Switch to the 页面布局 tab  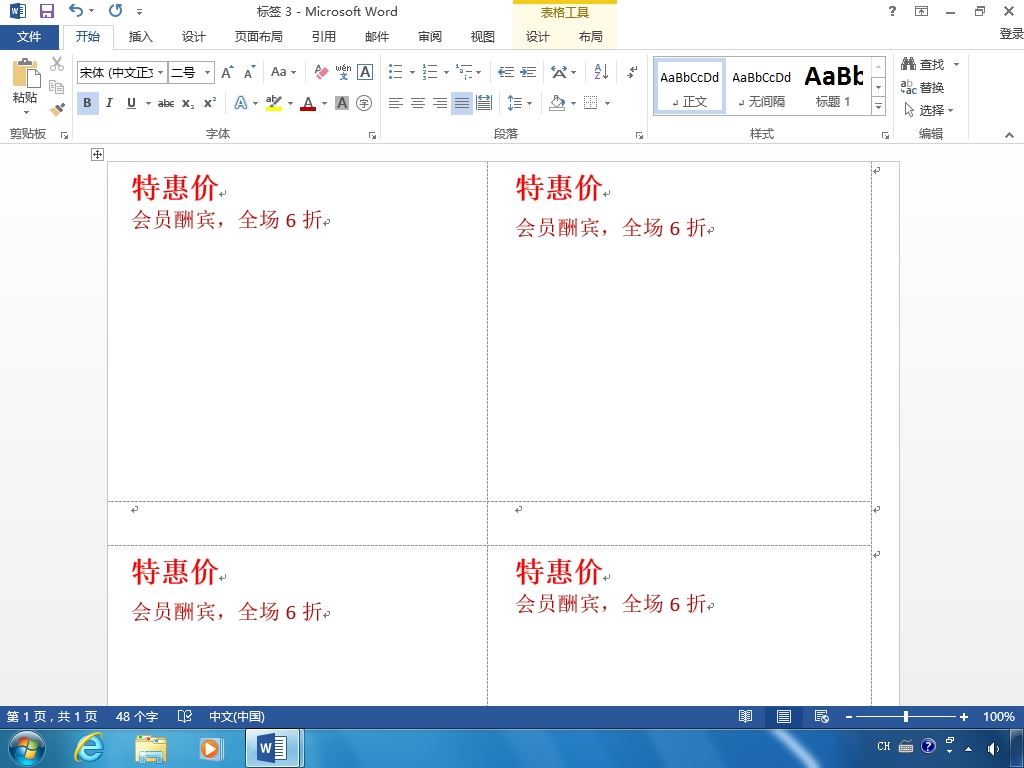(x=259, y=37)
